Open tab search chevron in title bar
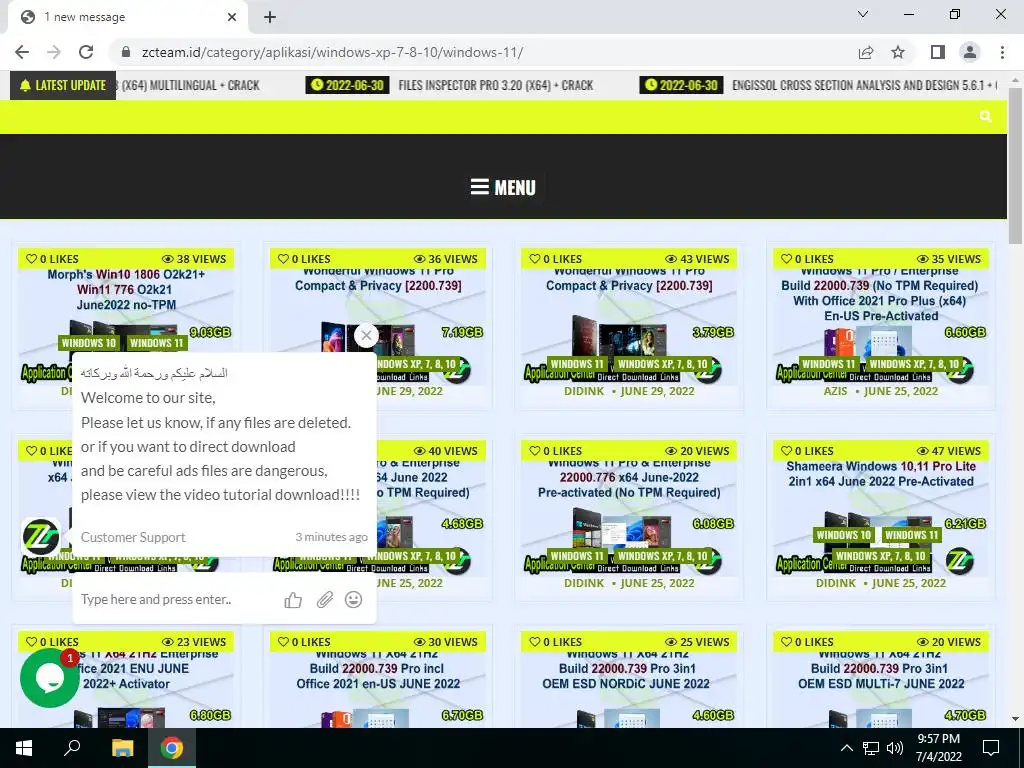The height and width of the screenshot is (768, 1024). [x=863, y=14]
